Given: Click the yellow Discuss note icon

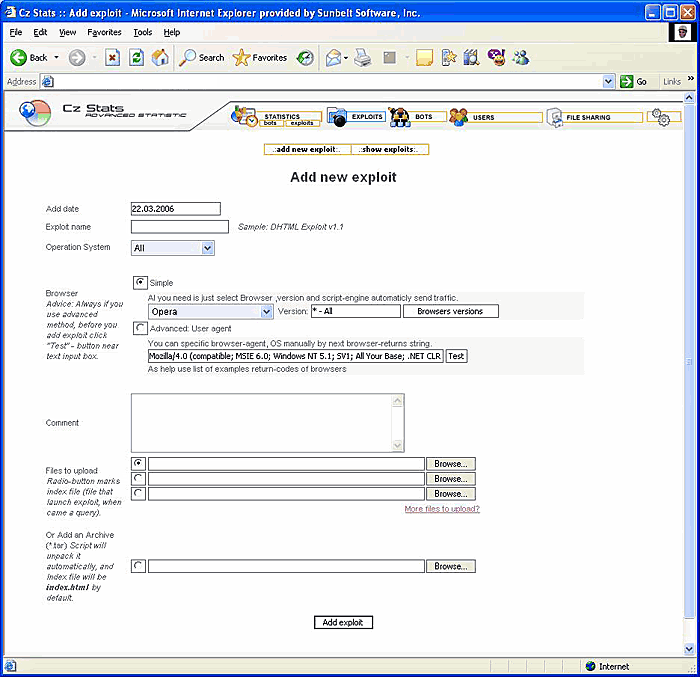Looking at the screenshot, I should (424, 58).
